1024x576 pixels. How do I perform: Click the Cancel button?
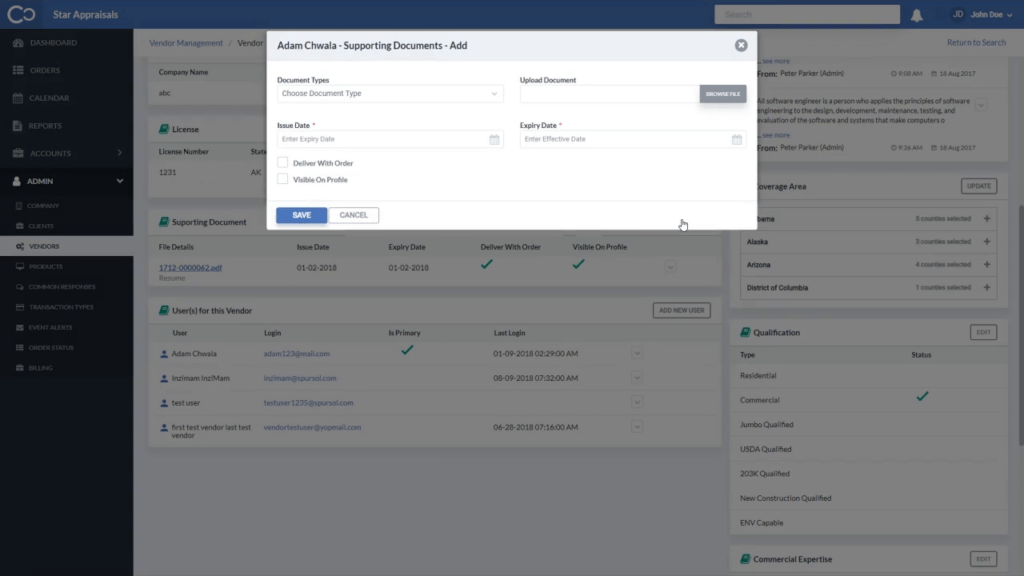[x=353, y=215]
